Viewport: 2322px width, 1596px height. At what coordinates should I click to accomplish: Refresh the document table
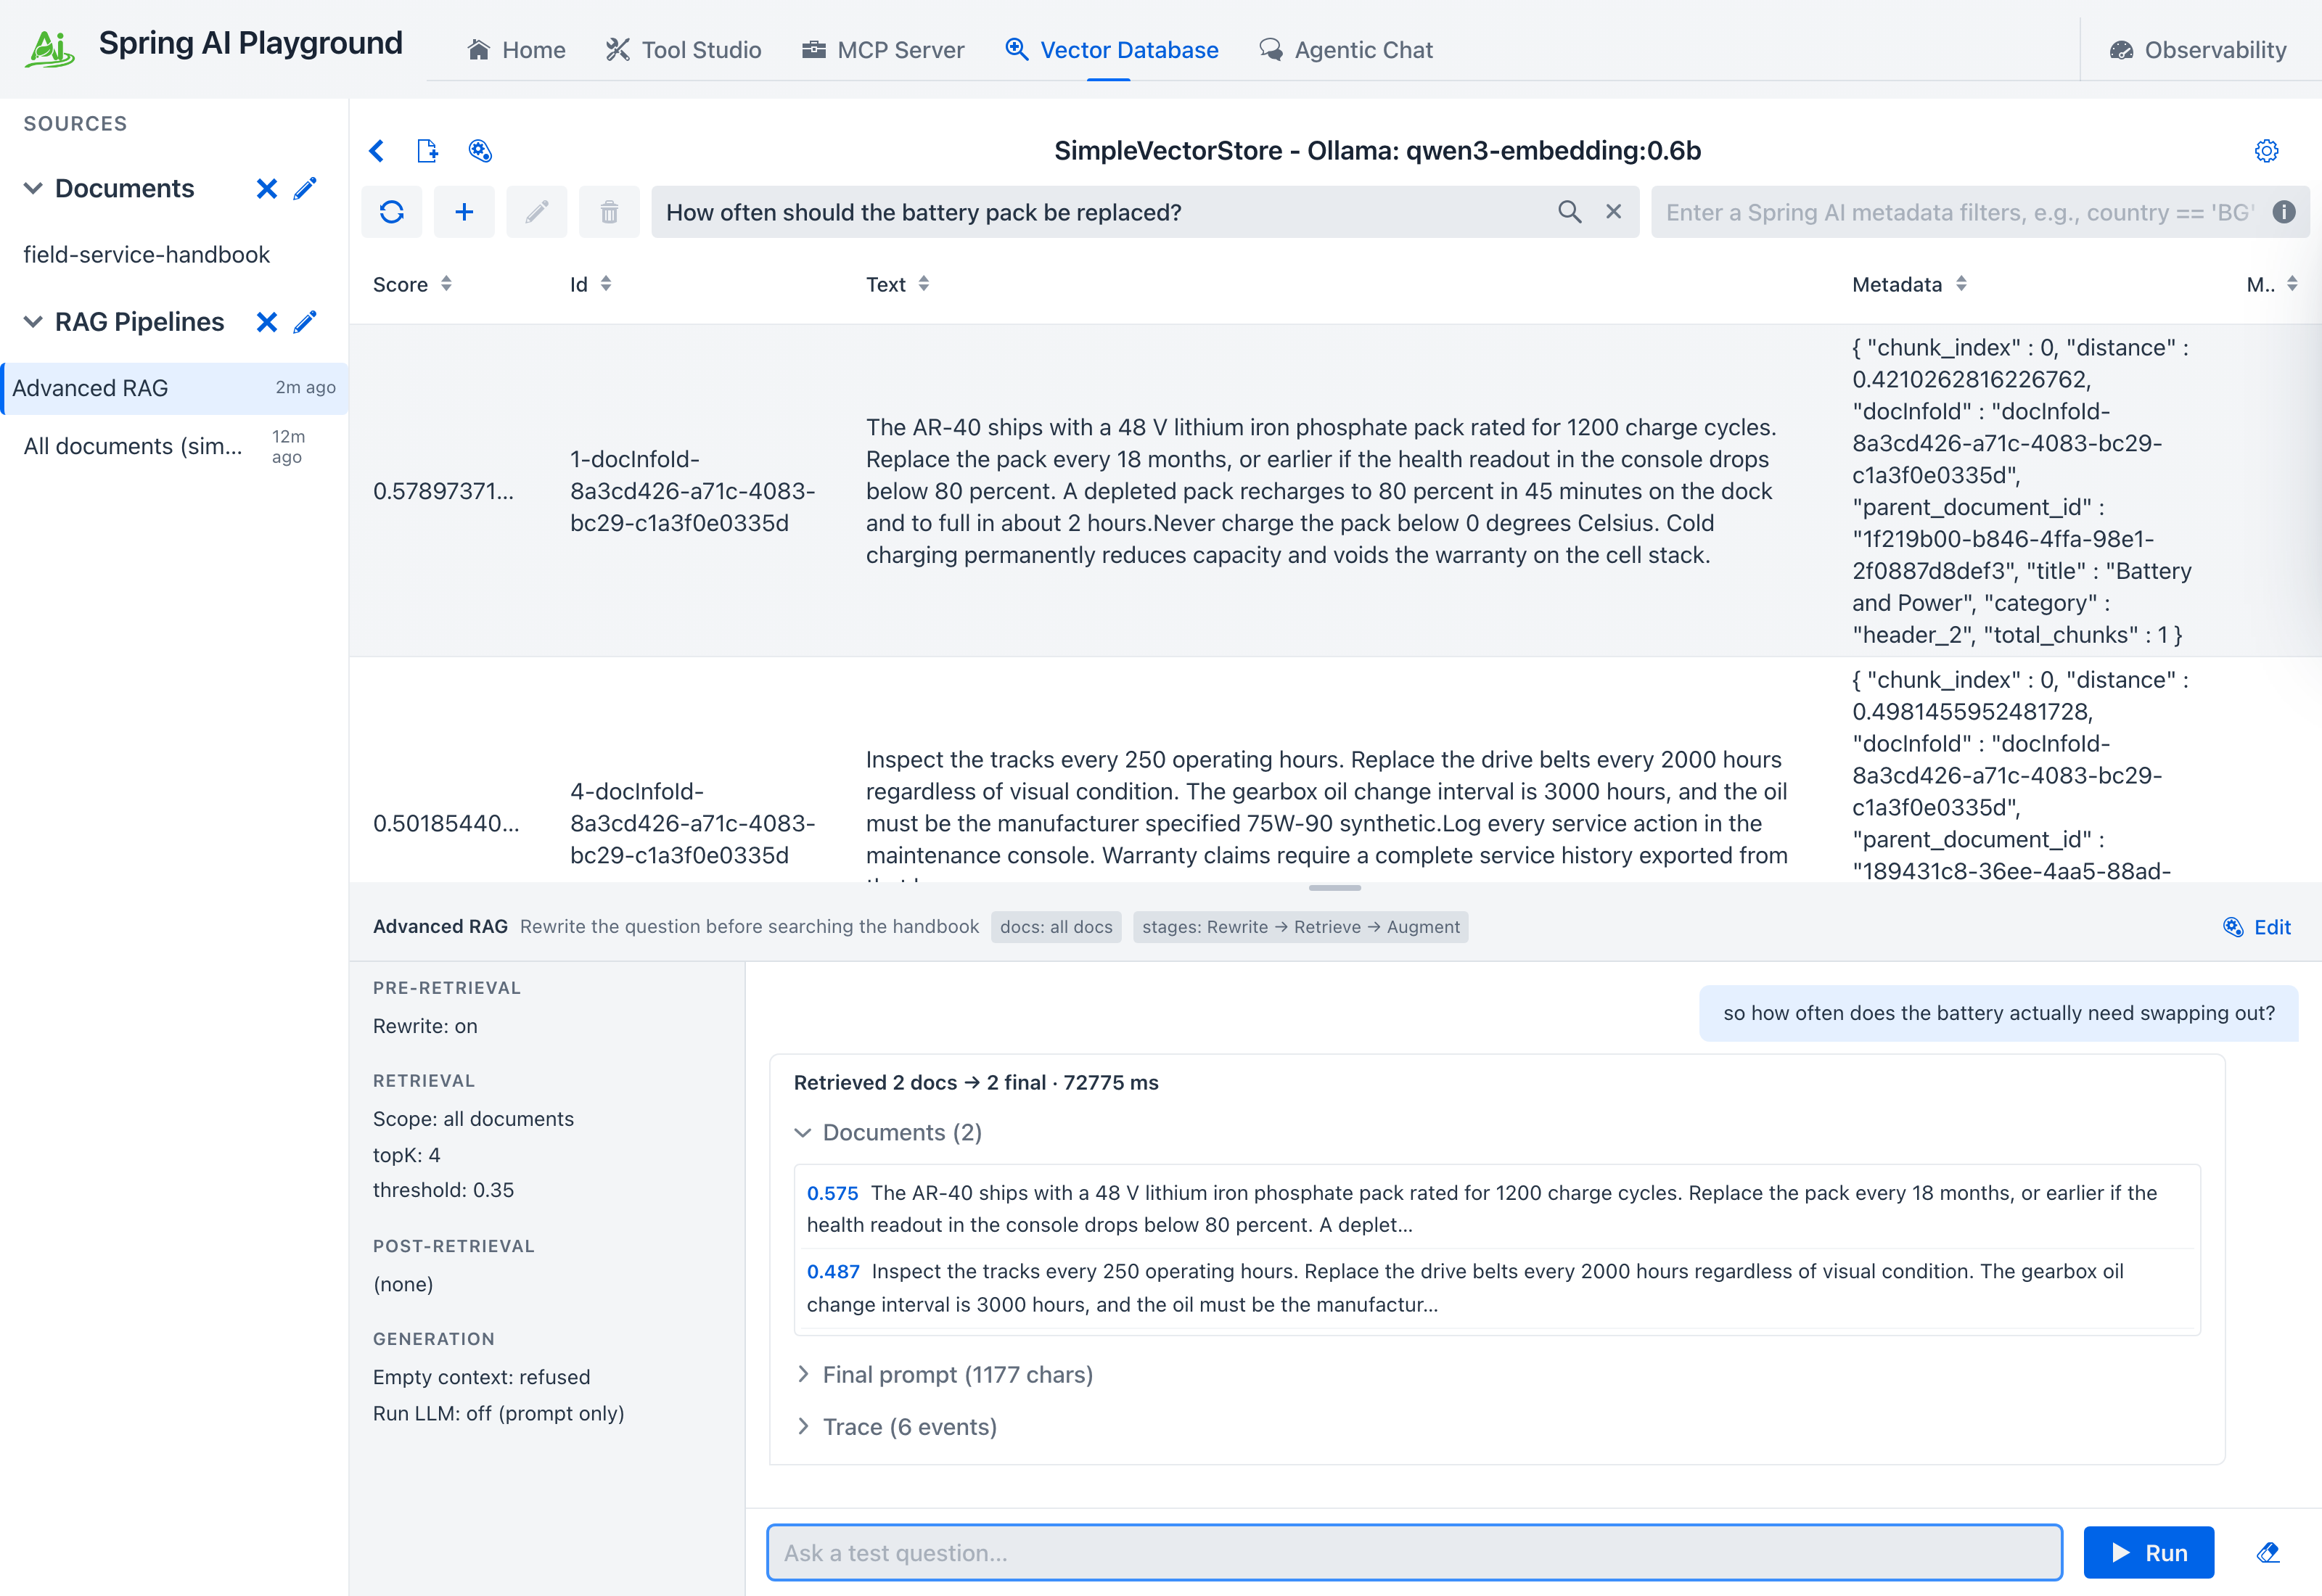pyautogui.click(x=392, y=212)
